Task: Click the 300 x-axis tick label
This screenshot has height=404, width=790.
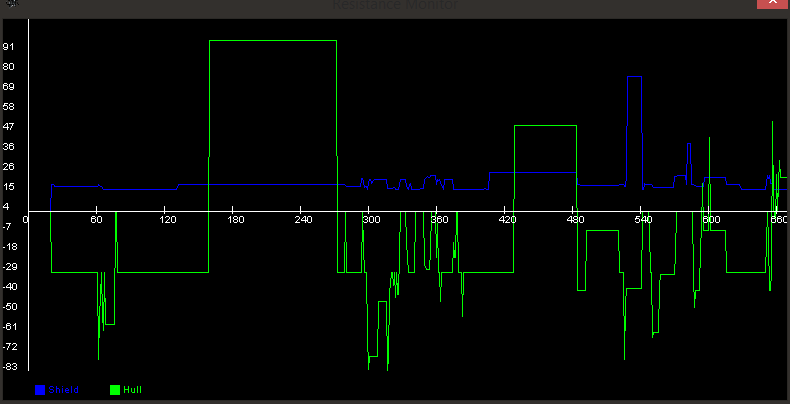Action: click(x=371, y=220)
